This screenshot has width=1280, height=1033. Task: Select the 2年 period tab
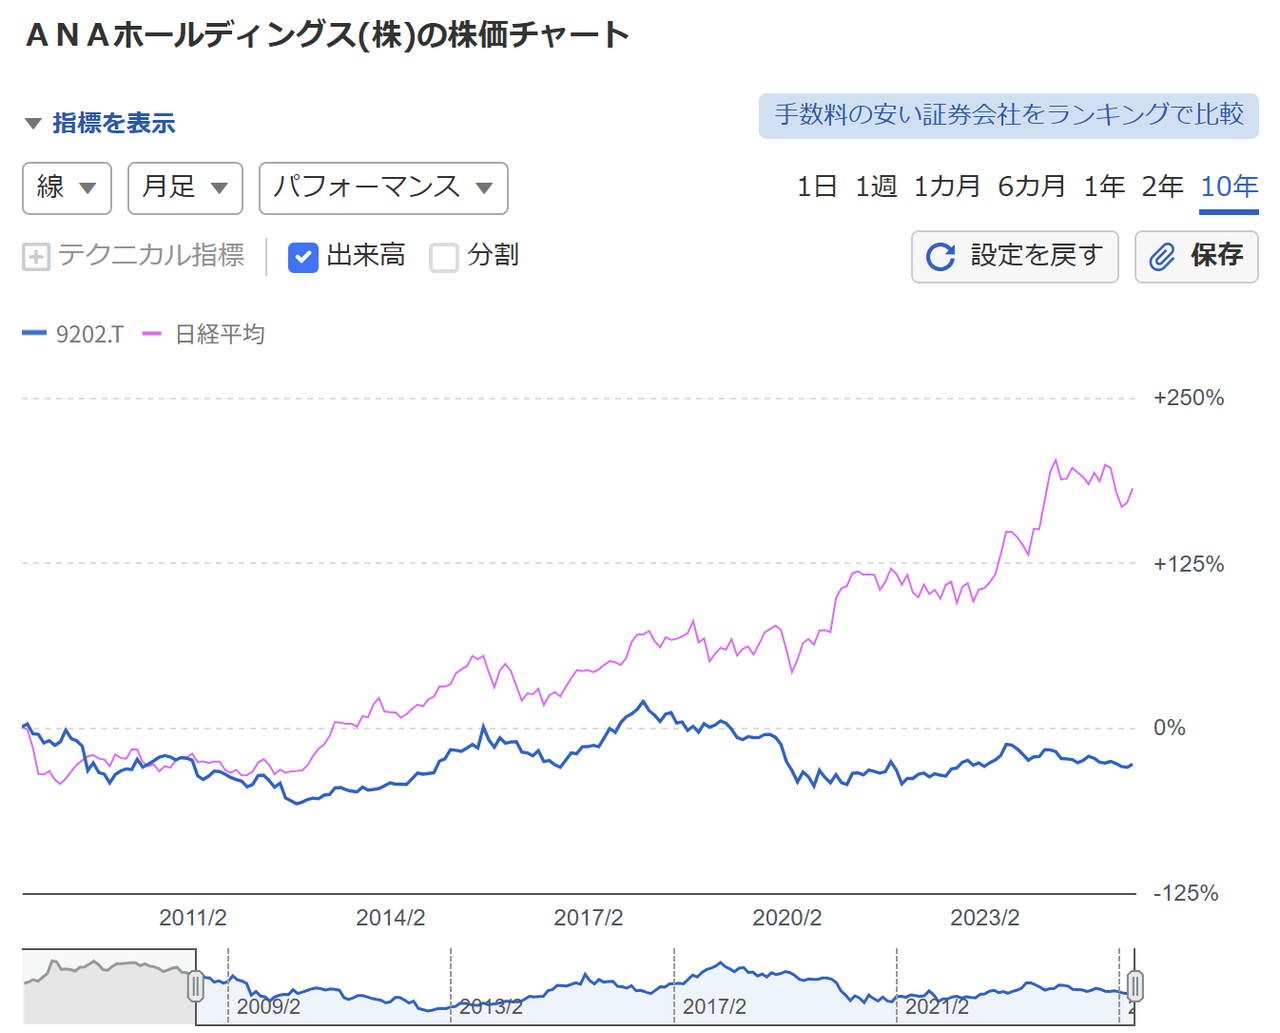pyautogui.click(x=1162, y=186)
